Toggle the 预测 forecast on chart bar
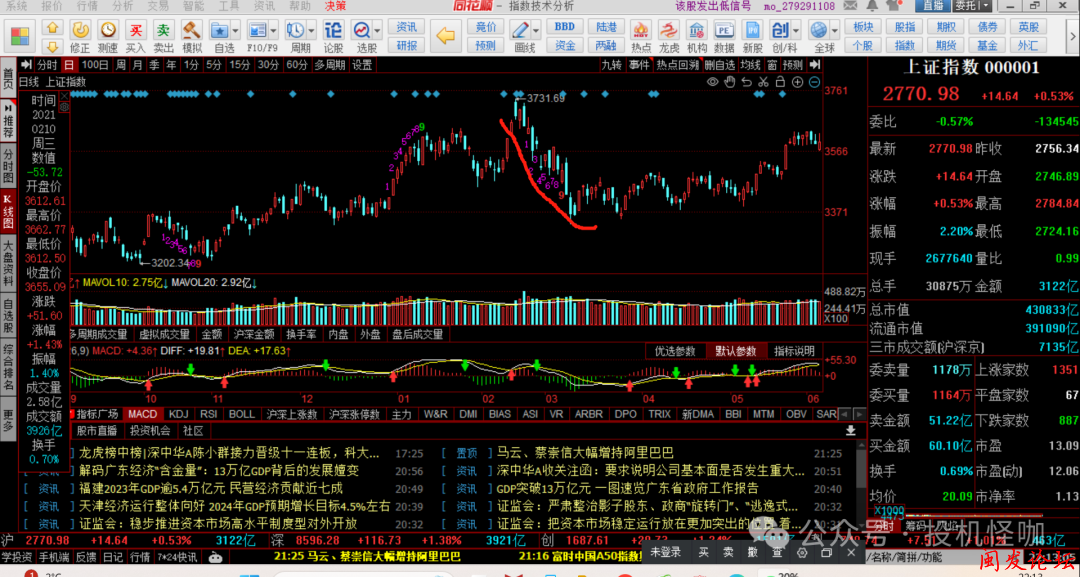1080x577 pixels. [792, 65]
